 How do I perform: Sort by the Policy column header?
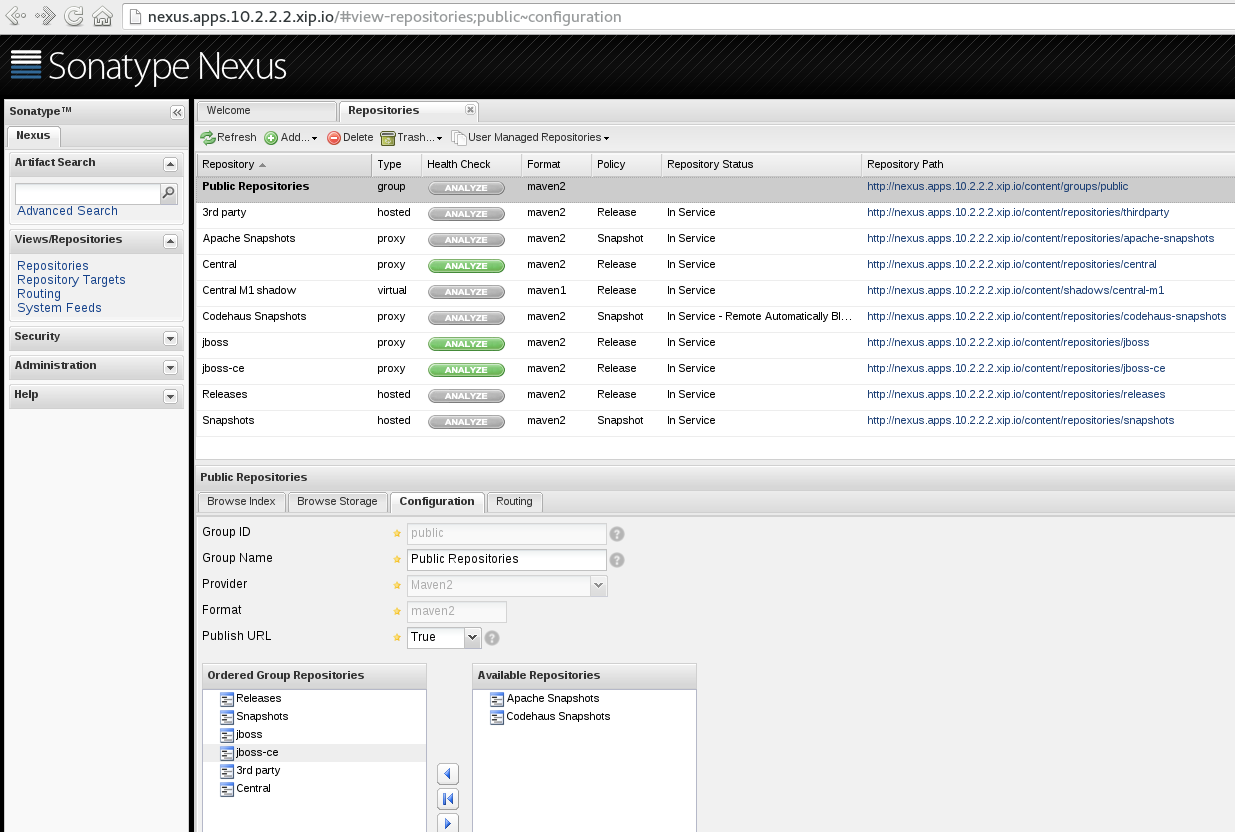pyautogui.click(x=626, y=165)
